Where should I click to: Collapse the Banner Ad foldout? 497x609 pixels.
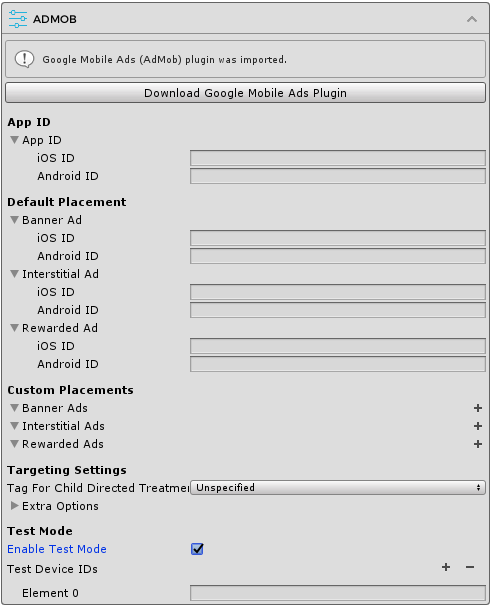tap(14, 220)
